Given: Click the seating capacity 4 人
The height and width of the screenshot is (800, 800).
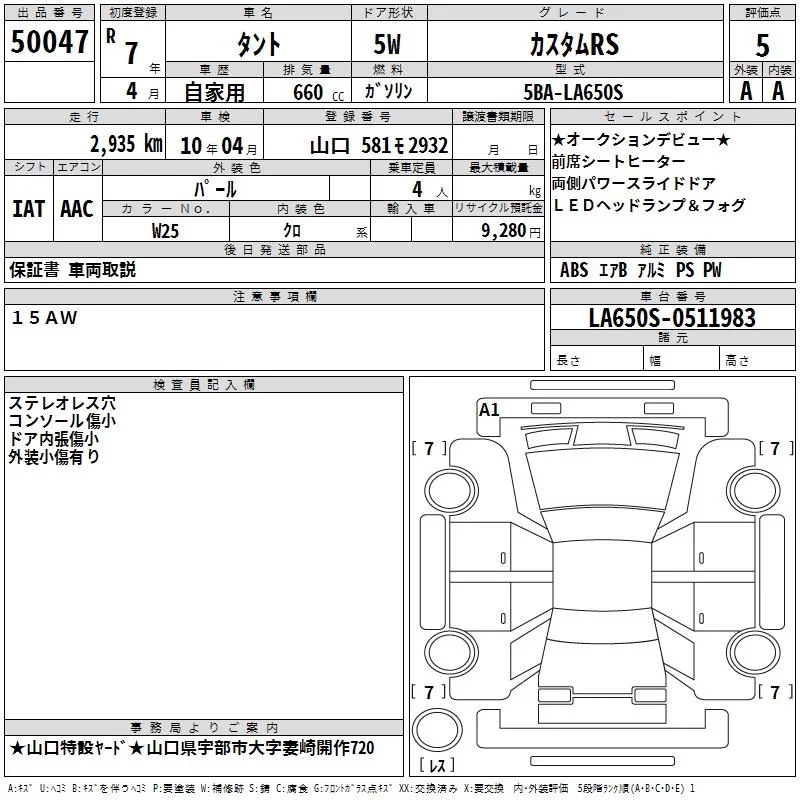Looking at the screenshot, I should click(x=430, y=189).
